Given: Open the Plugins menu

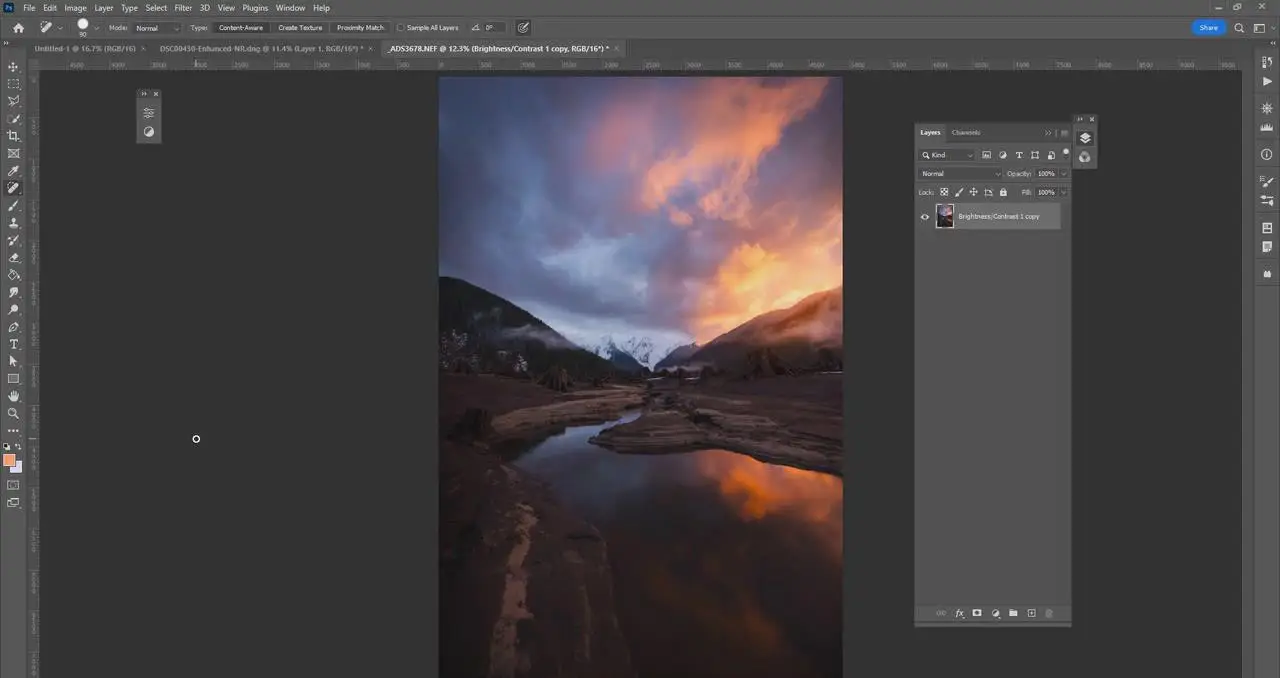Looking at the screenshot, I should (255, 7).
